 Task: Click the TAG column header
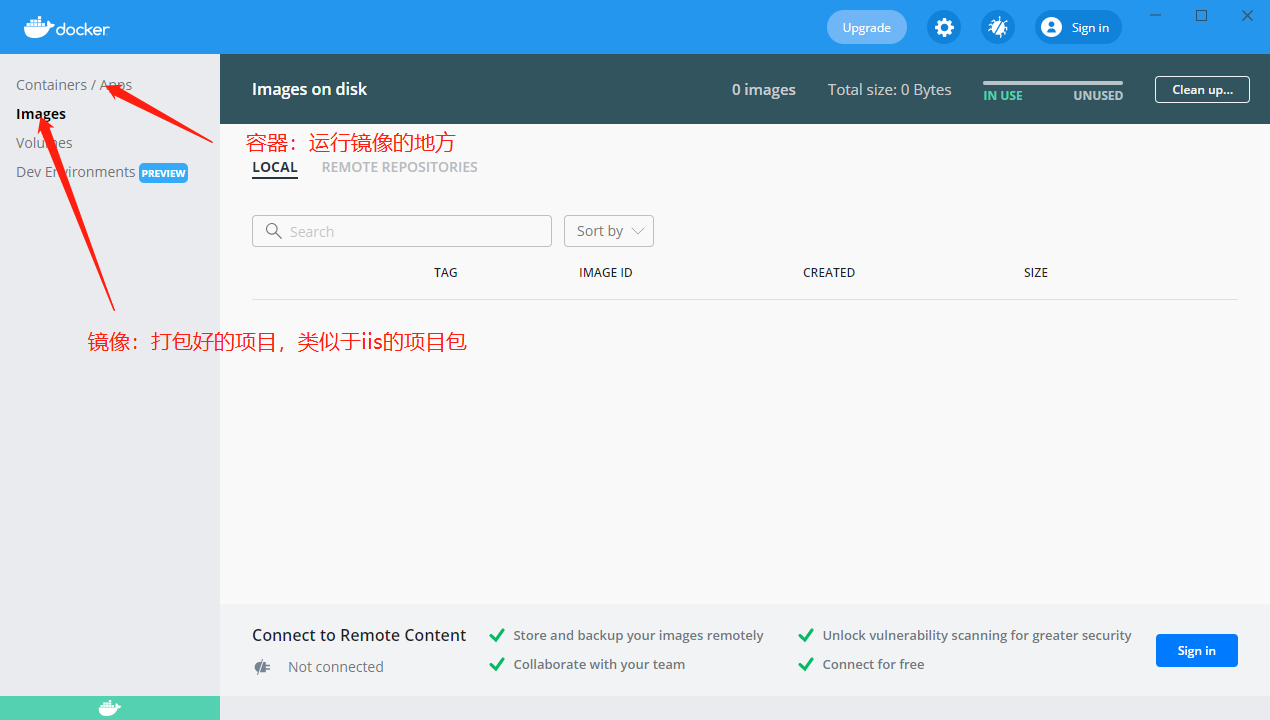coord(446,272)
